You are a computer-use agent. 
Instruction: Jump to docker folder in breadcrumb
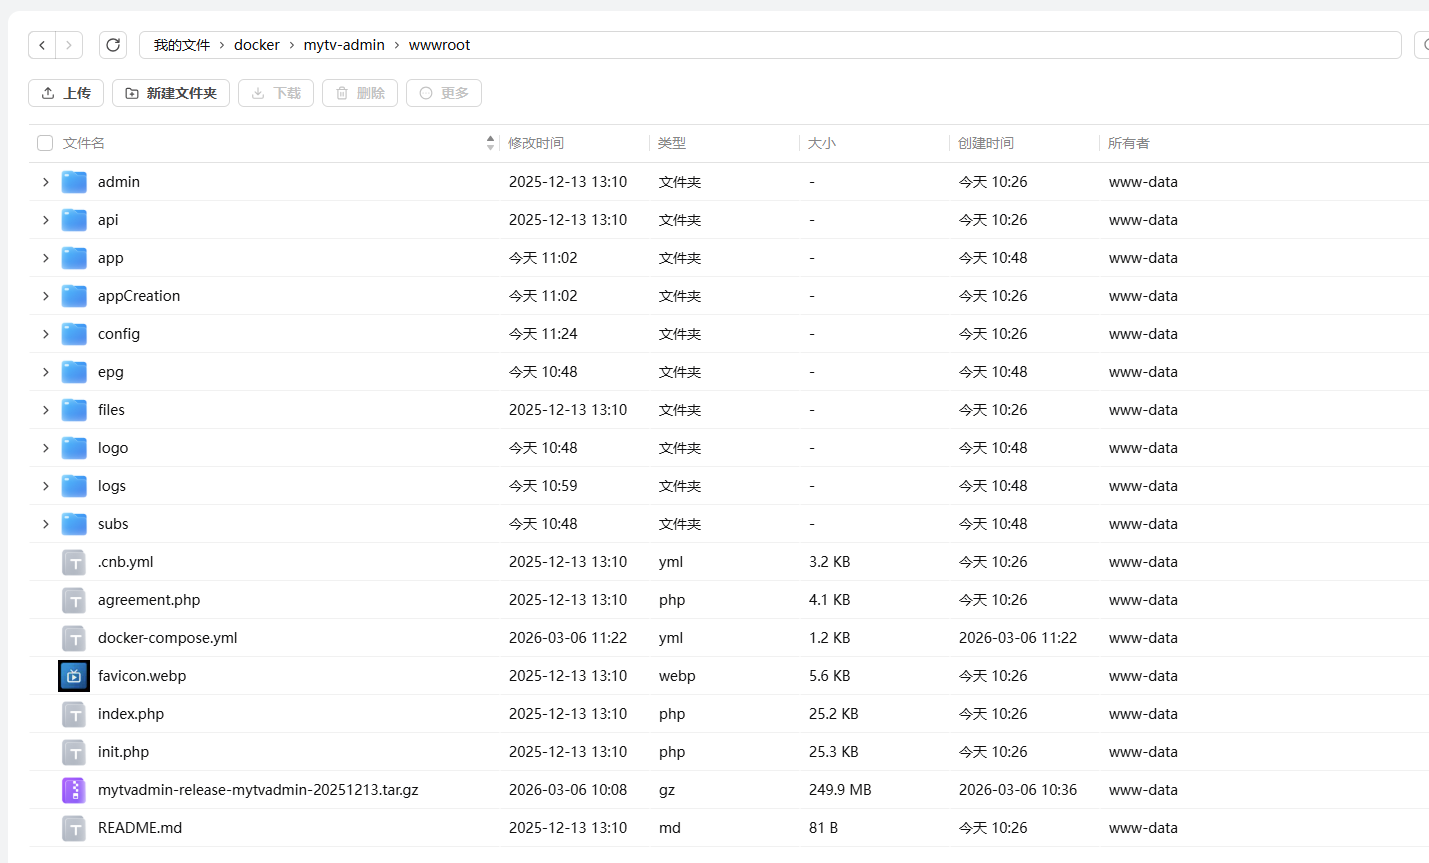(257, 45)
